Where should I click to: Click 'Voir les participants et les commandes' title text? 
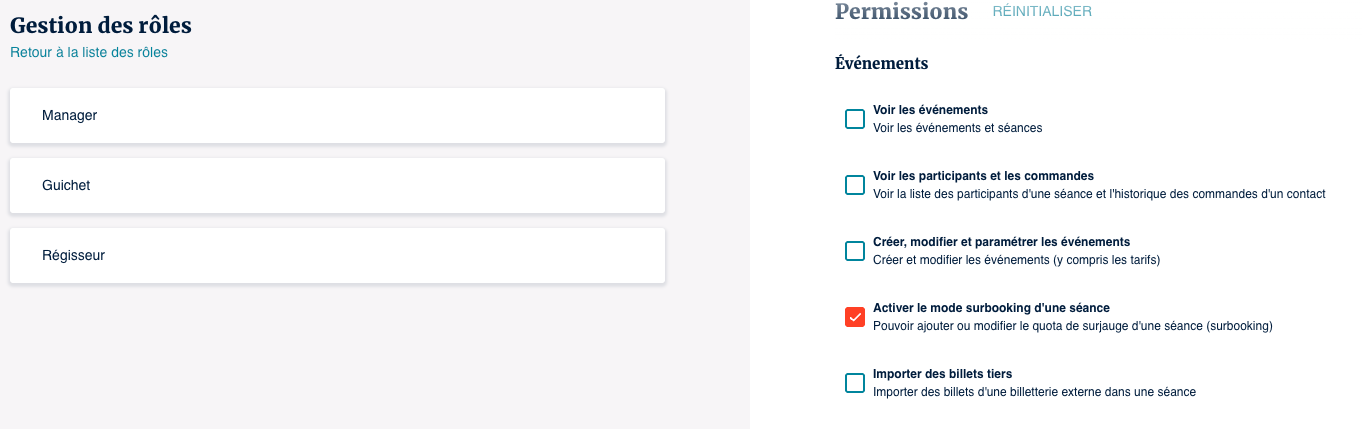[983, 176]
